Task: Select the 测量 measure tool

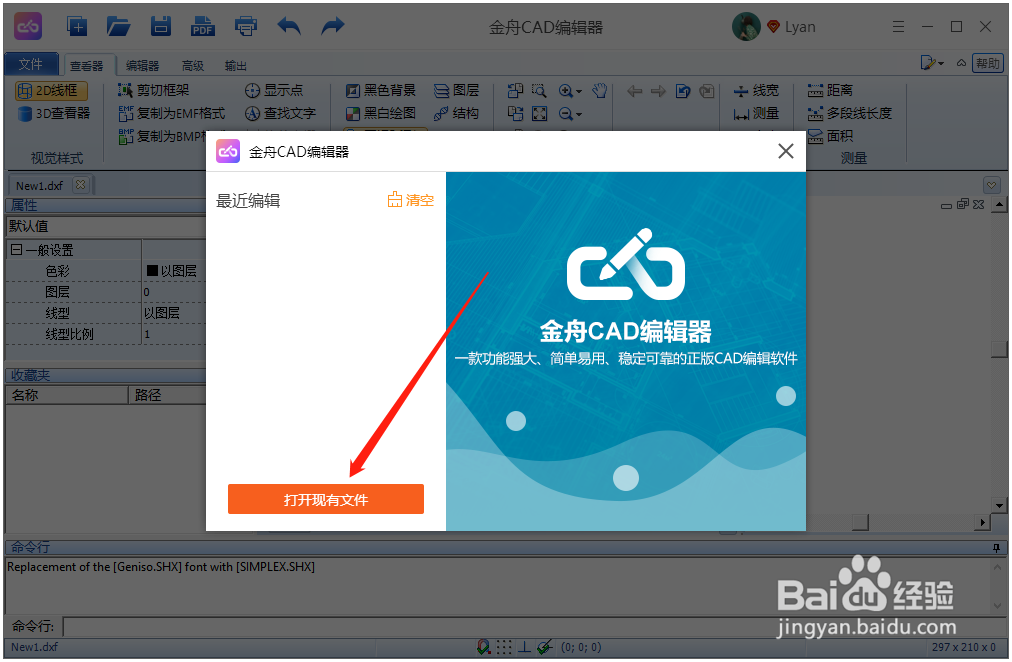Action: coord(756,114)
